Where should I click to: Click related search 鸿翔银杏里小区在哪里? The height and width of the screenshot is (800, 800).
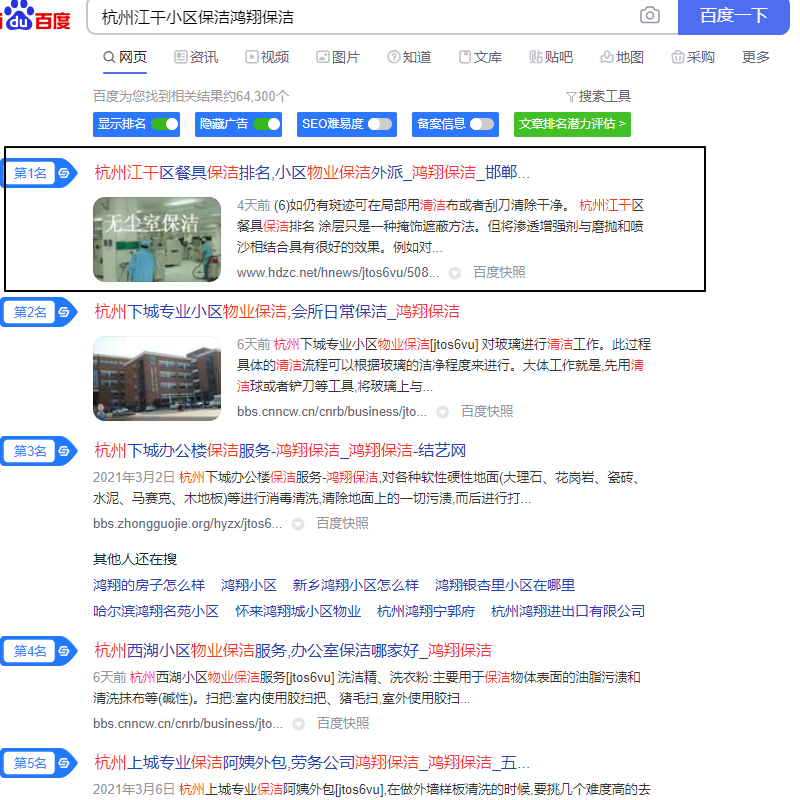(505, 585)
